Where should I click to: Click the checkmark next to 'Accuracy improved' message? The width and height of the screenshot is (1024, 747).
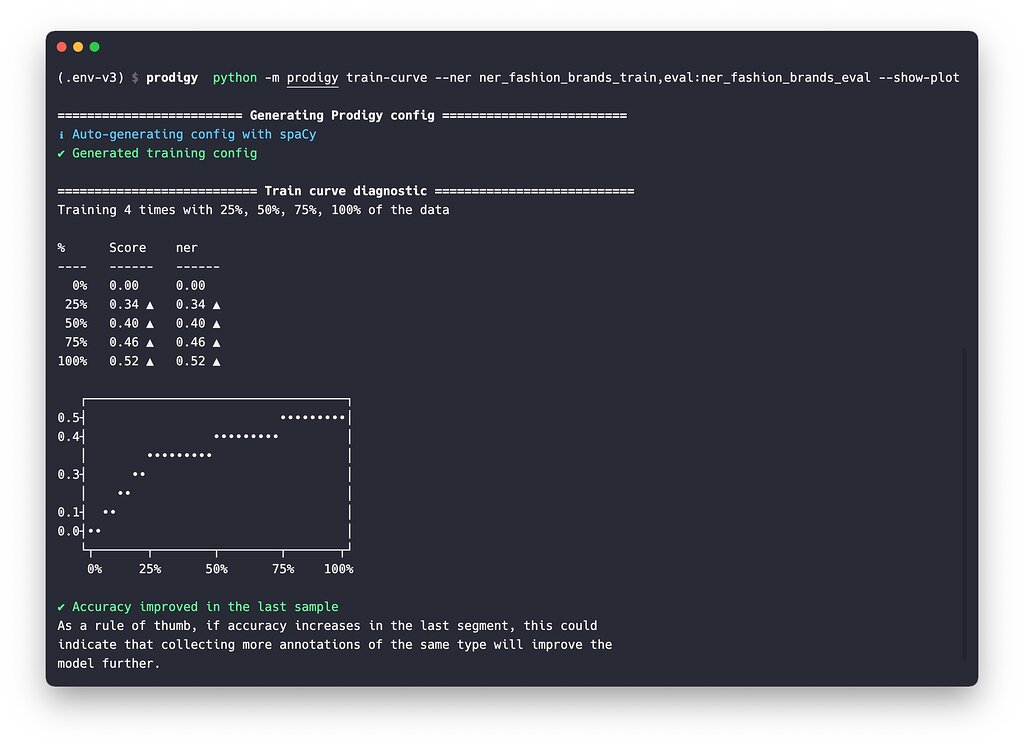[61, 606]
